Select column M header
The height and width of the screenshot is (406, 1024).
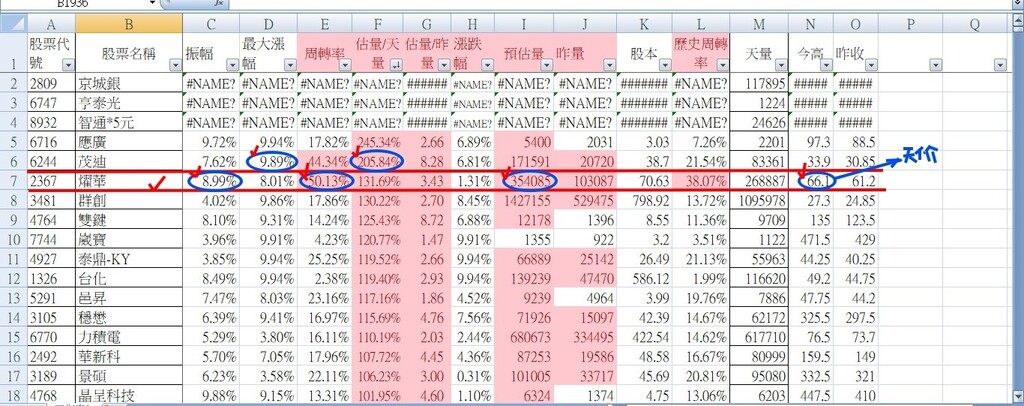click(x=759, y=22)
